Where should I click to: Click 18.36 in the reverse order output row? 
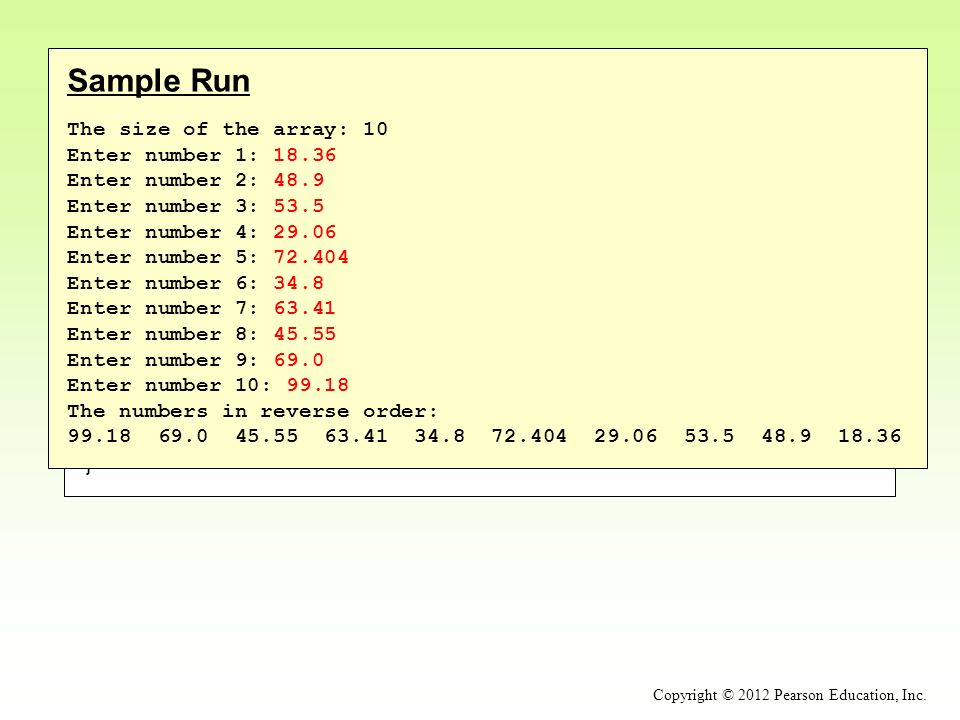click(x=870, y=436)
